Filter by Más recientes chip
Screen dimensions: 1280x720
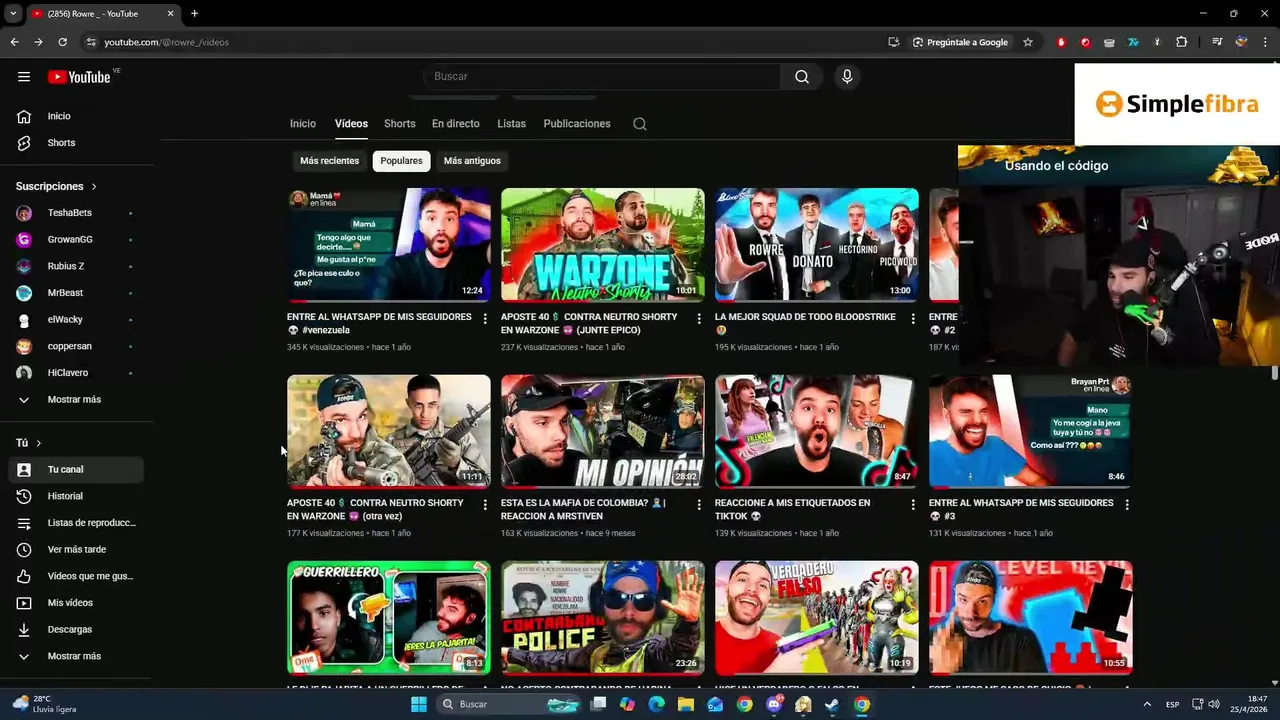pos(329,161)
